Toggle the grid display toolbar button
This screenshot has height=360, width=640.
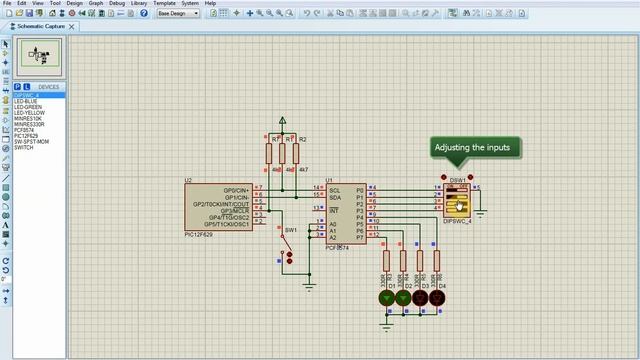(223, 13)
